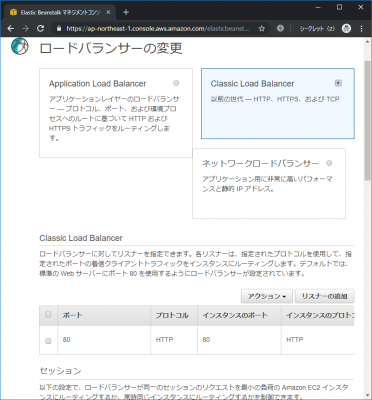Click the Elastic Beanstalk globe logo

click(x=20, y=46)
